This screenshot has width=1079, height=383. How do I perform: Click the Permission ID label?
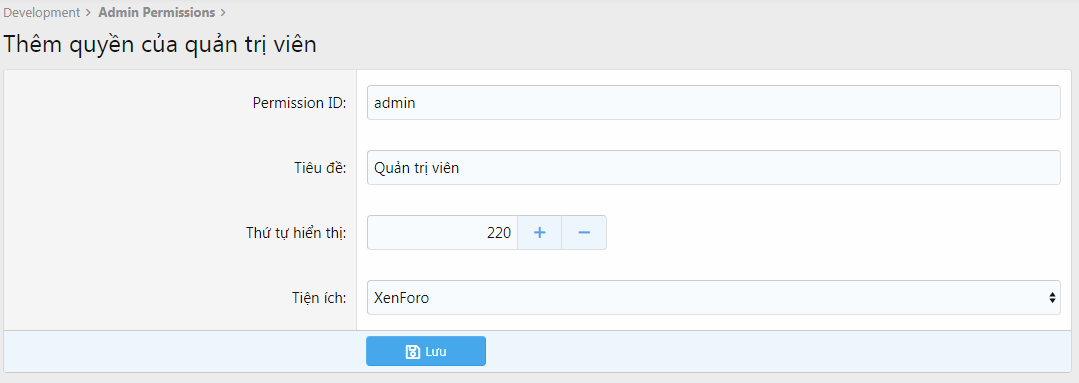[299, 103]
